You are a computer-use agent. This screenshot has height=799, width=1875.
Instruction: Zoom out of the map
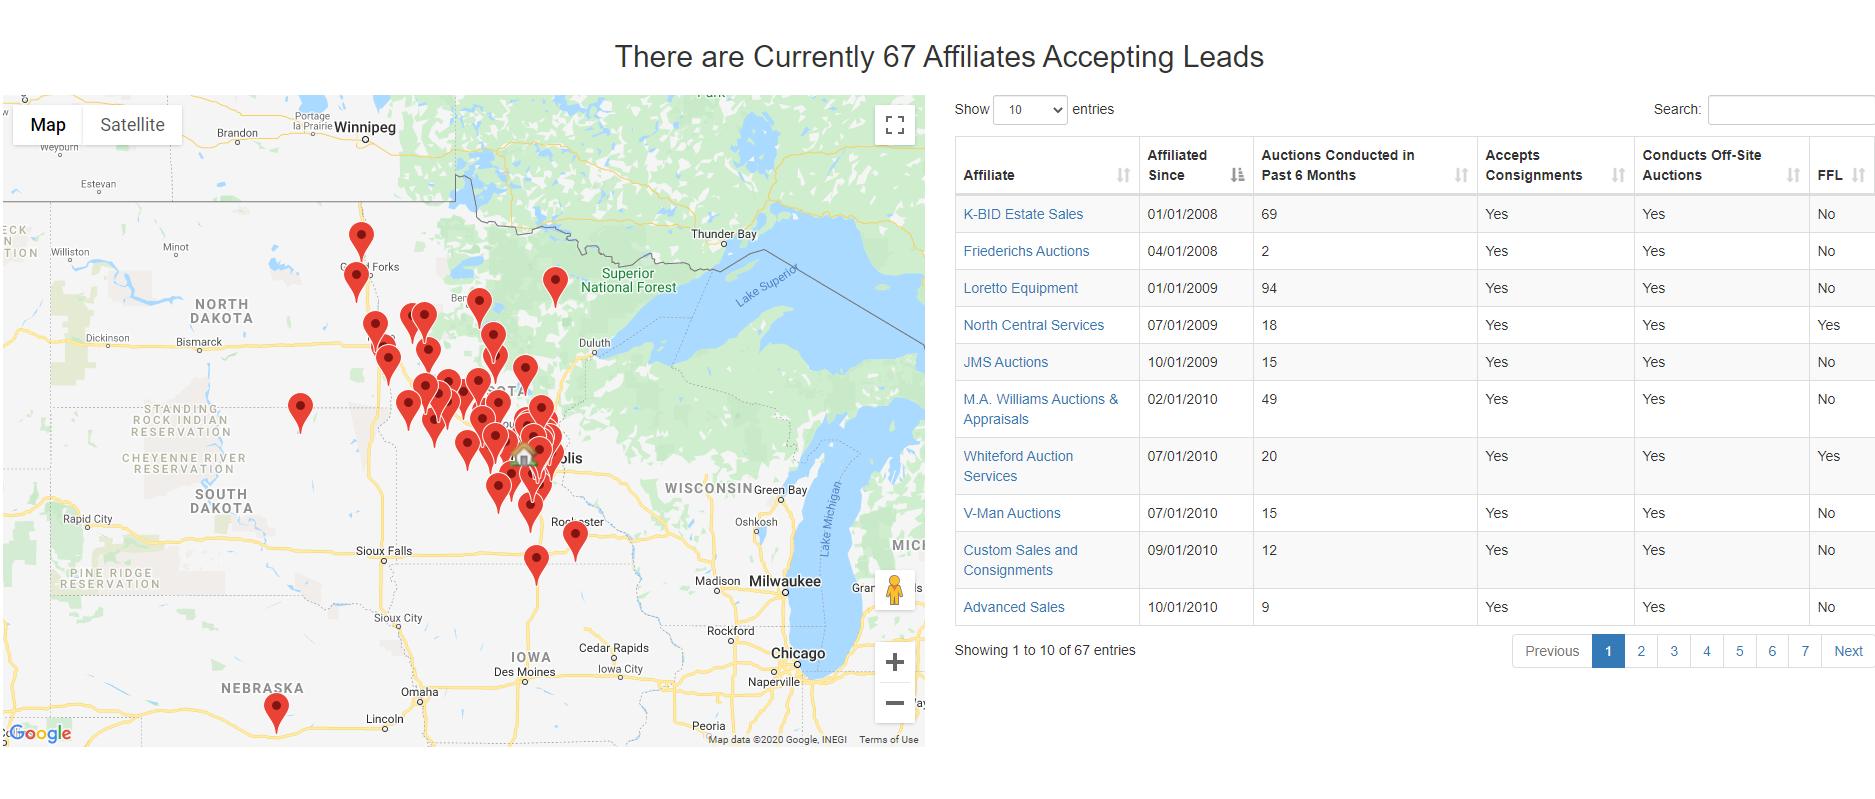tap(895, 703)
